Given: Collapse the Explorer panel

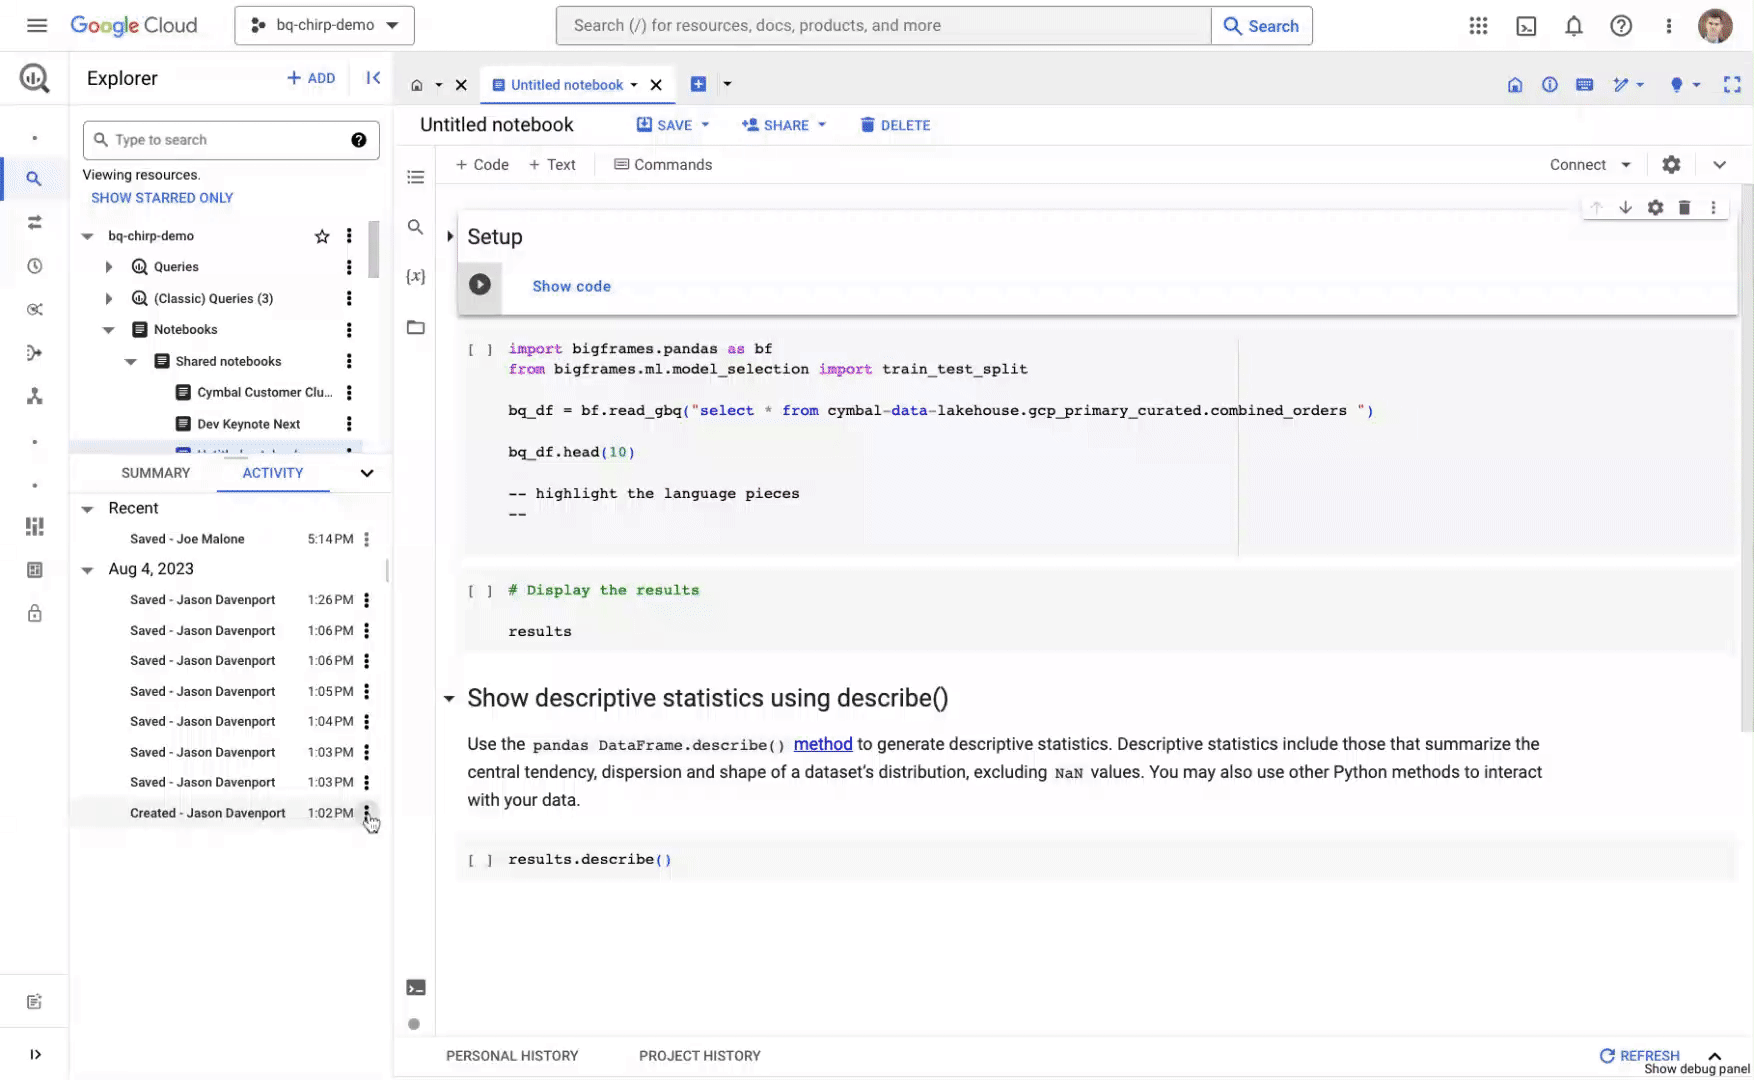Looking at the screenshot, I should 373,78.
